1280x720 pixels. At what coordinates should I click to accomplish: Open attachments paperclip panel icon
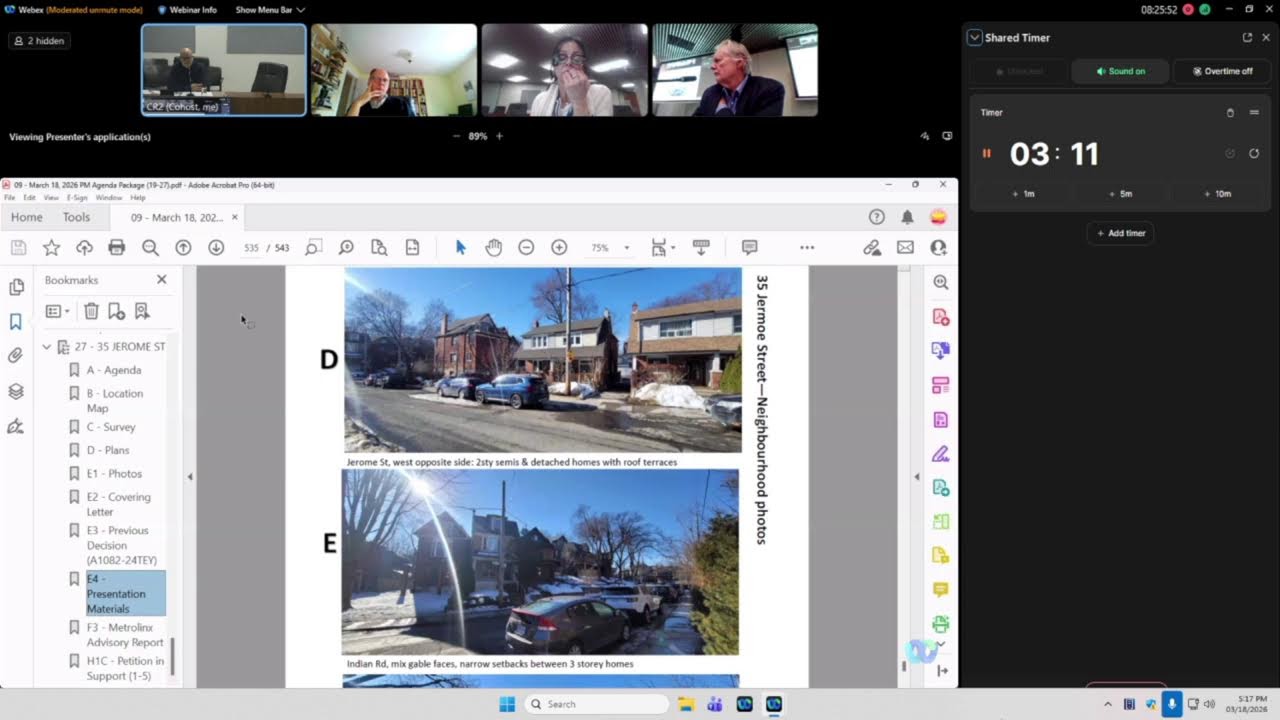(x=15, y=355)
